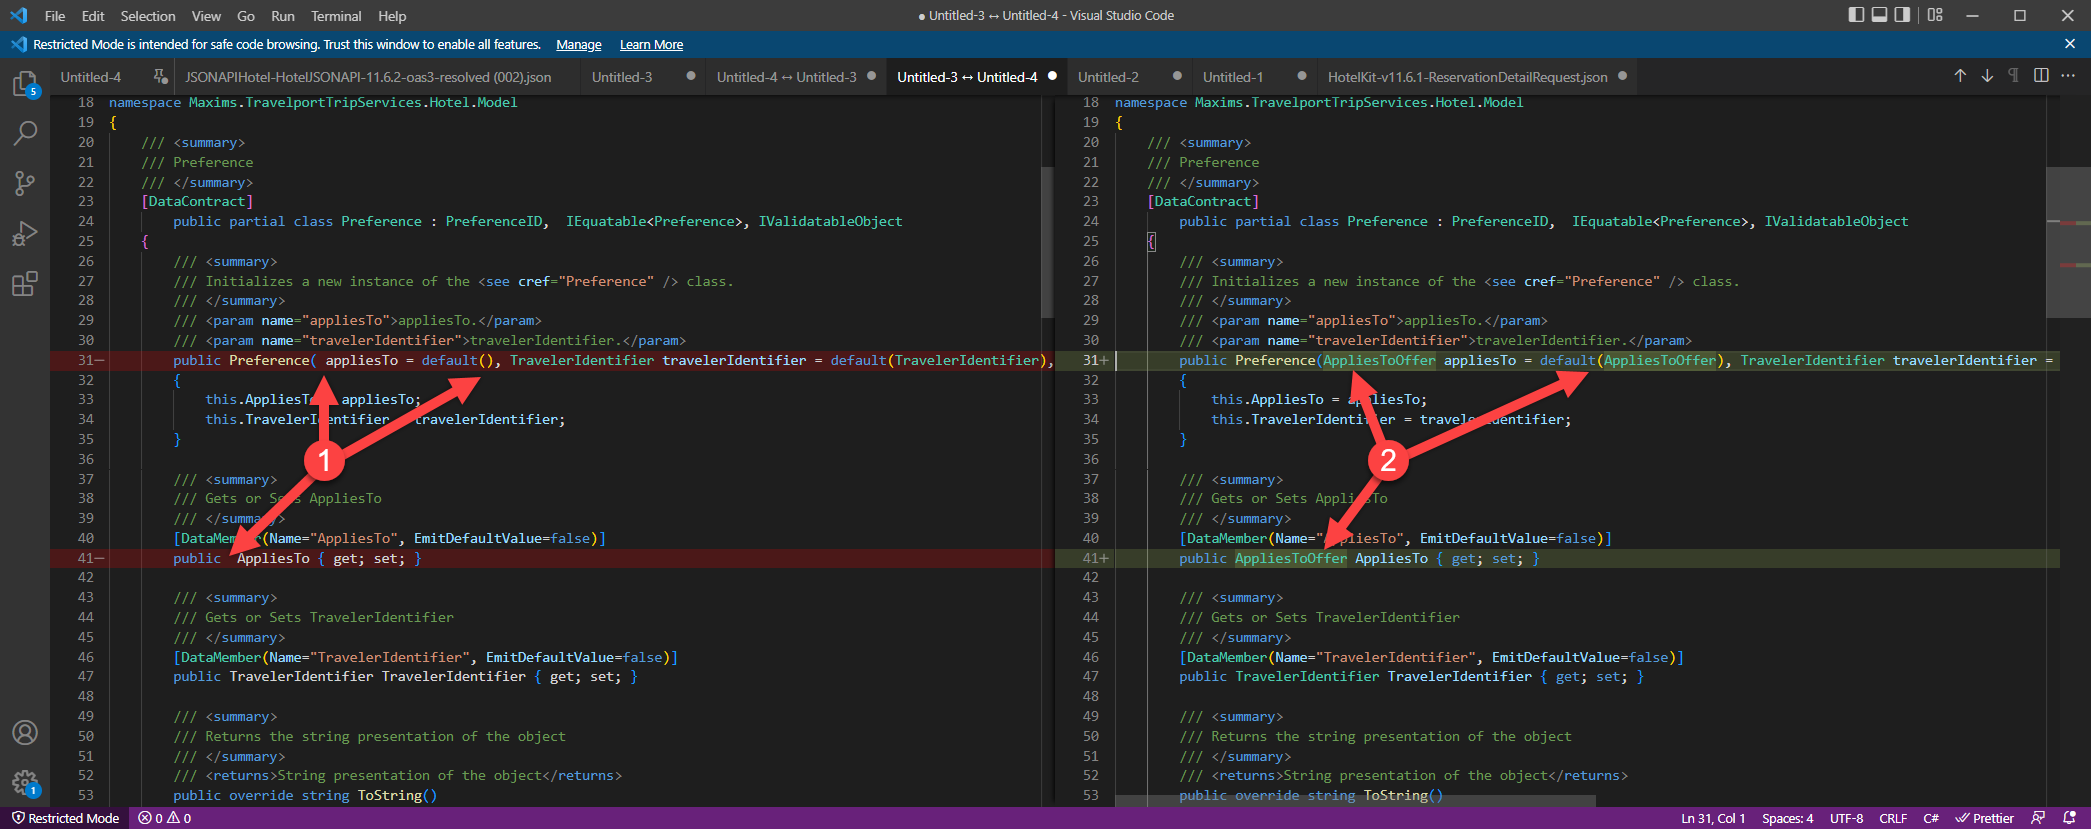Open the Manage gear menu

point(25,783)
